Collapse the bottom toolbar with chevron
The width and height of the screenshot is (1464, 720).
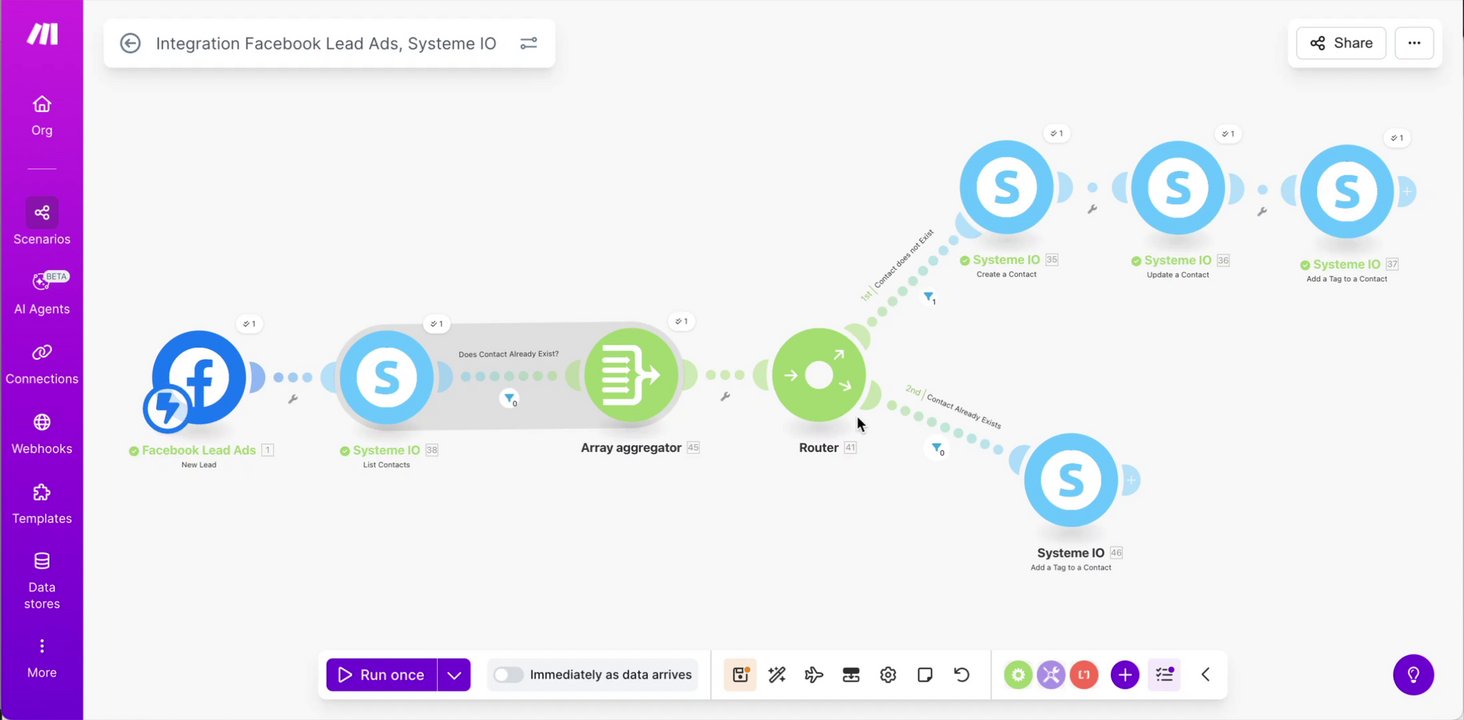click(1206, 675)
